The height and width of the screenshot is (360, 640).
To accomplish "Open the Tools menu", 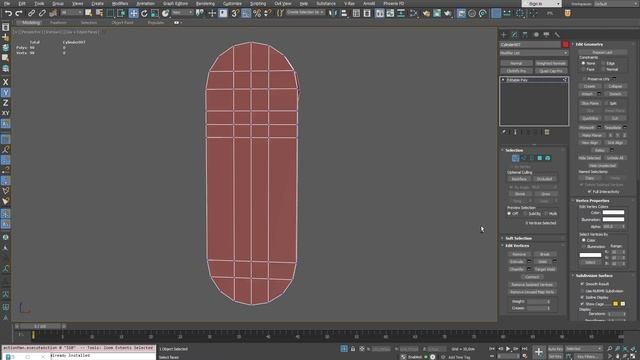I will tap(39, 3).
